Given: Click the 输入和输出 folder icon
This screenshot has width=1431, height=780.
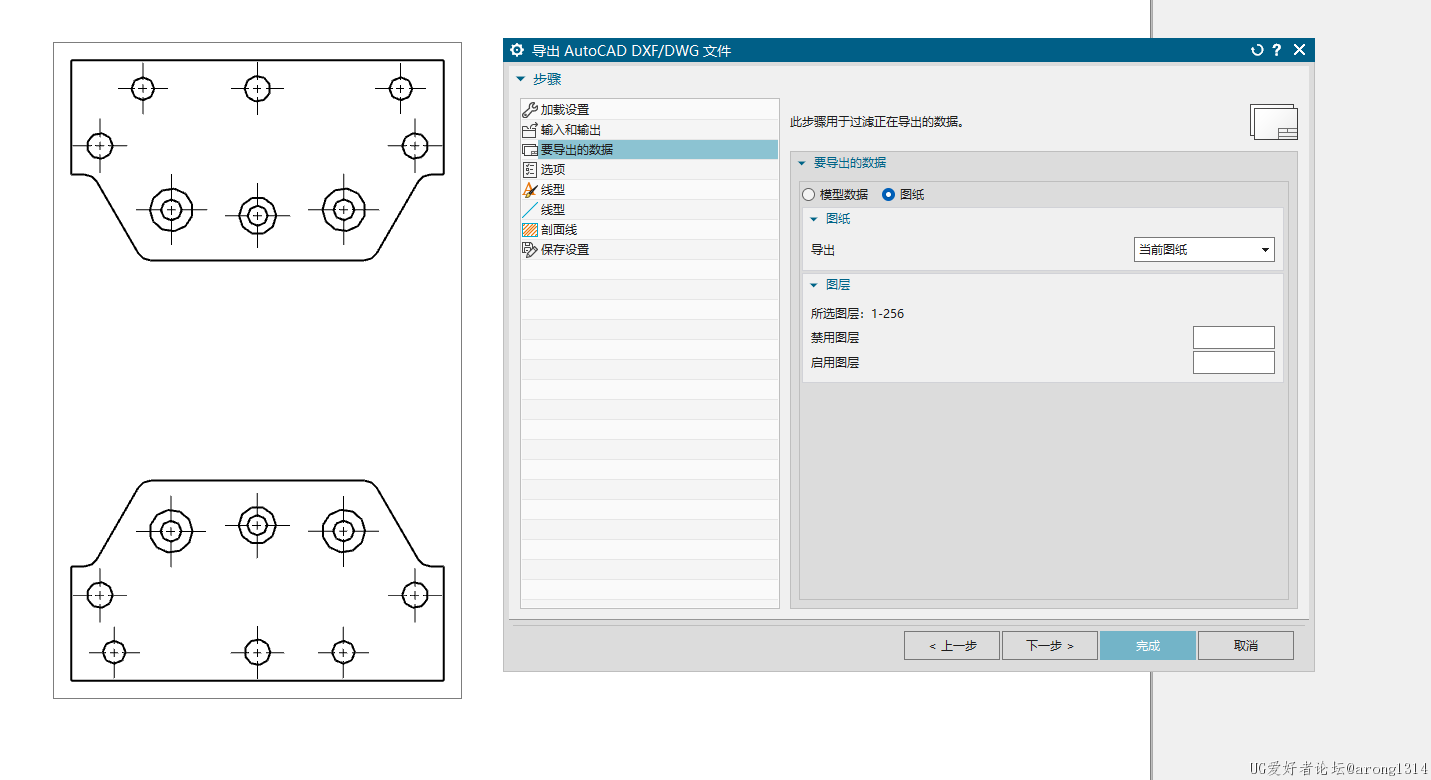Looking at the screenshot, I should click(530, 130).
